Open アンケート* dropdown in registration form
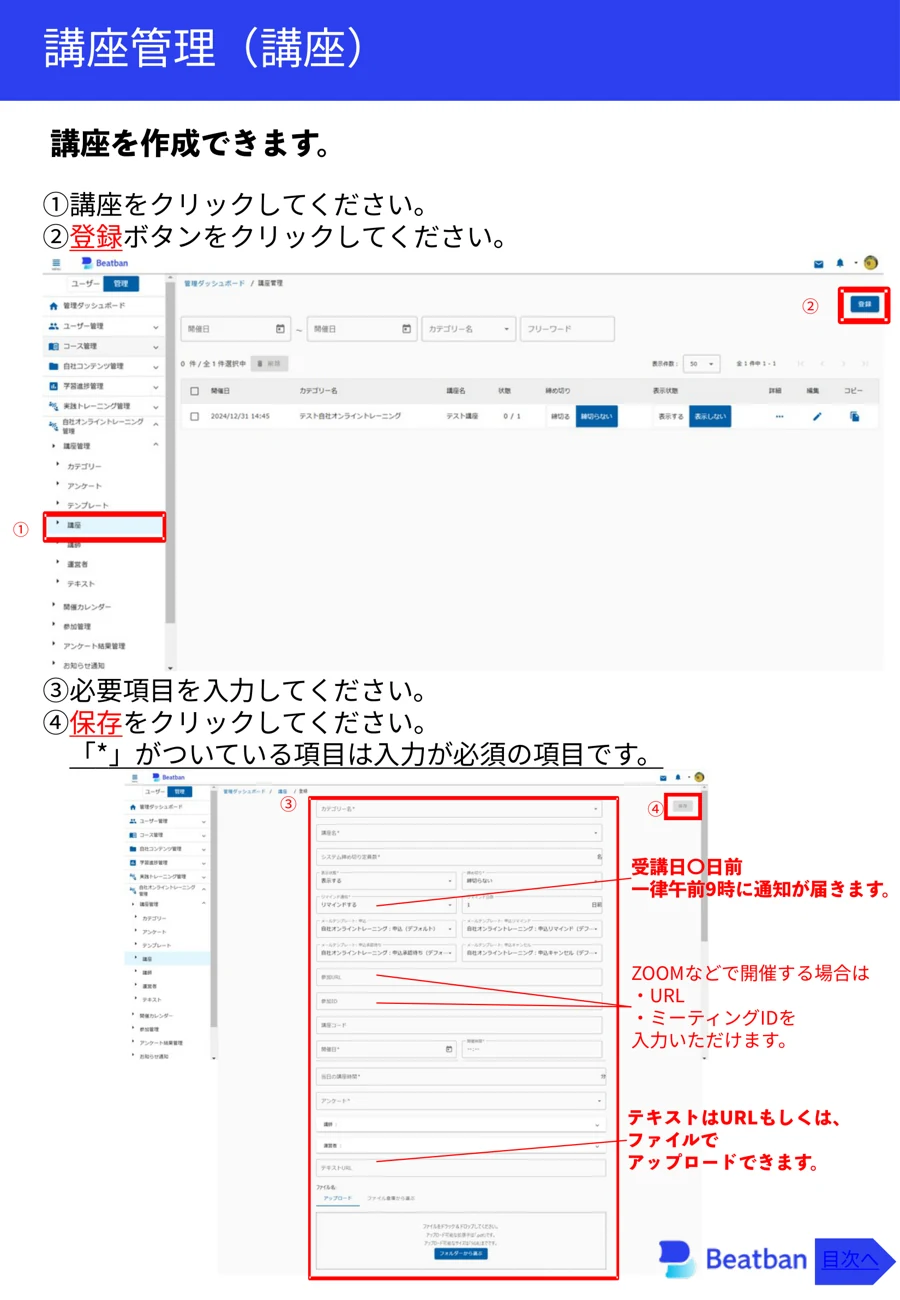This screenshot has width=900, height=1300. point(460,1101)
